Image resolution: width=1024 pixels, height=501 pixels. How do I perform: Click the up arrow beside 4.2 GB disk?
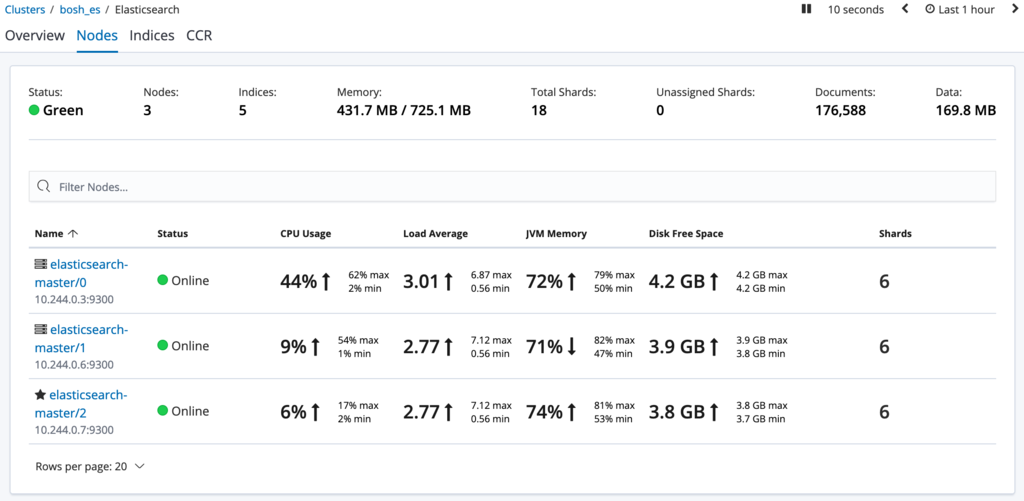coord(714,282)
